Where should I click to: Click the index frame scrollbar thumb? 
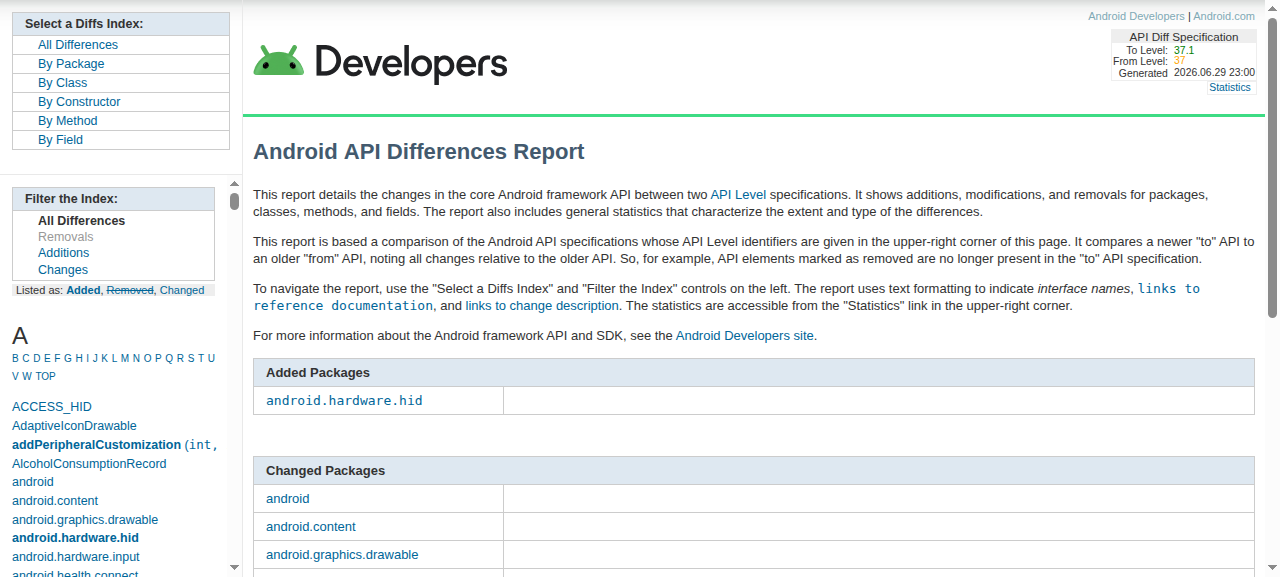coord(234,201)
